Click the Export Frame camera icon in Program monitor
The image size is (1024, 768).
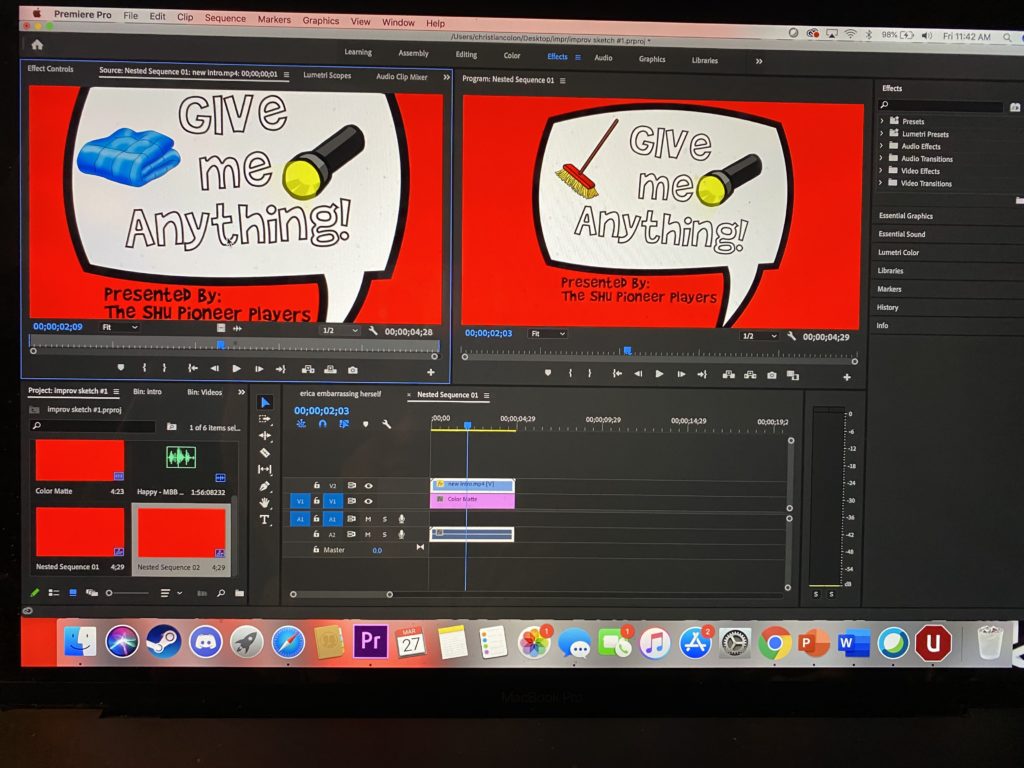click(x=772, y=374)
